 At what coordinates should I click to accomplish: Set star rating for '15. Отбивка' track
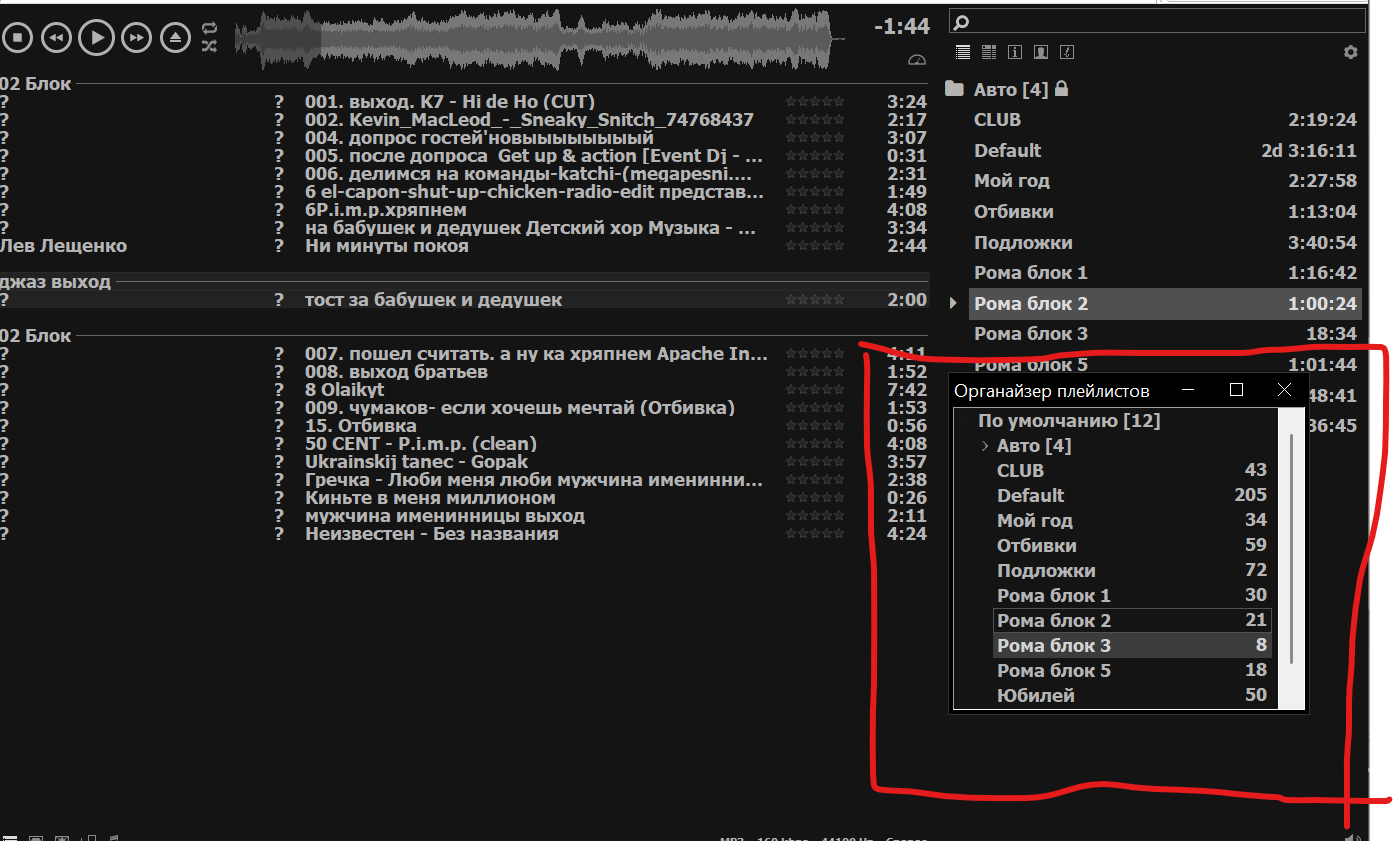pos(815,426)
